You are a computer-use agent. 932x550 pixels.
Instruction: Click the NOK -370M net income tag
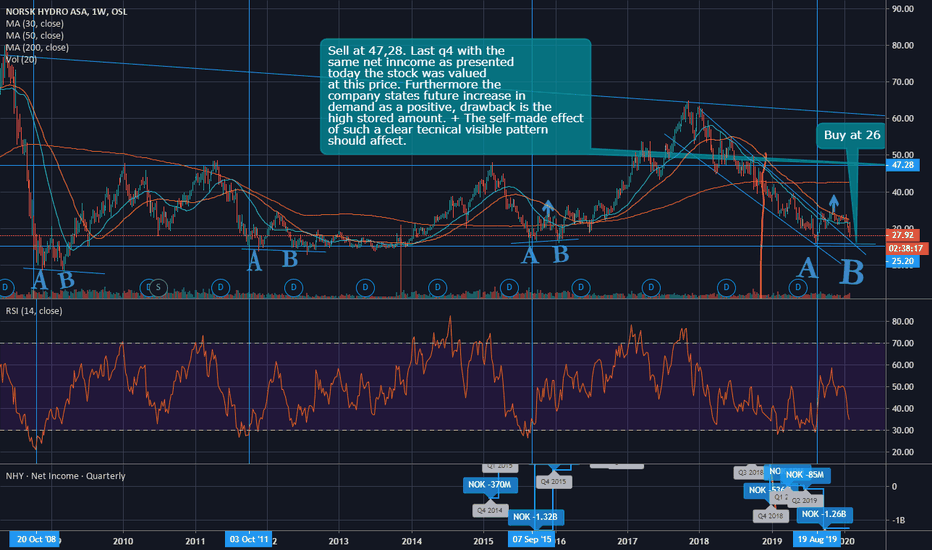[x=490, y=485]
